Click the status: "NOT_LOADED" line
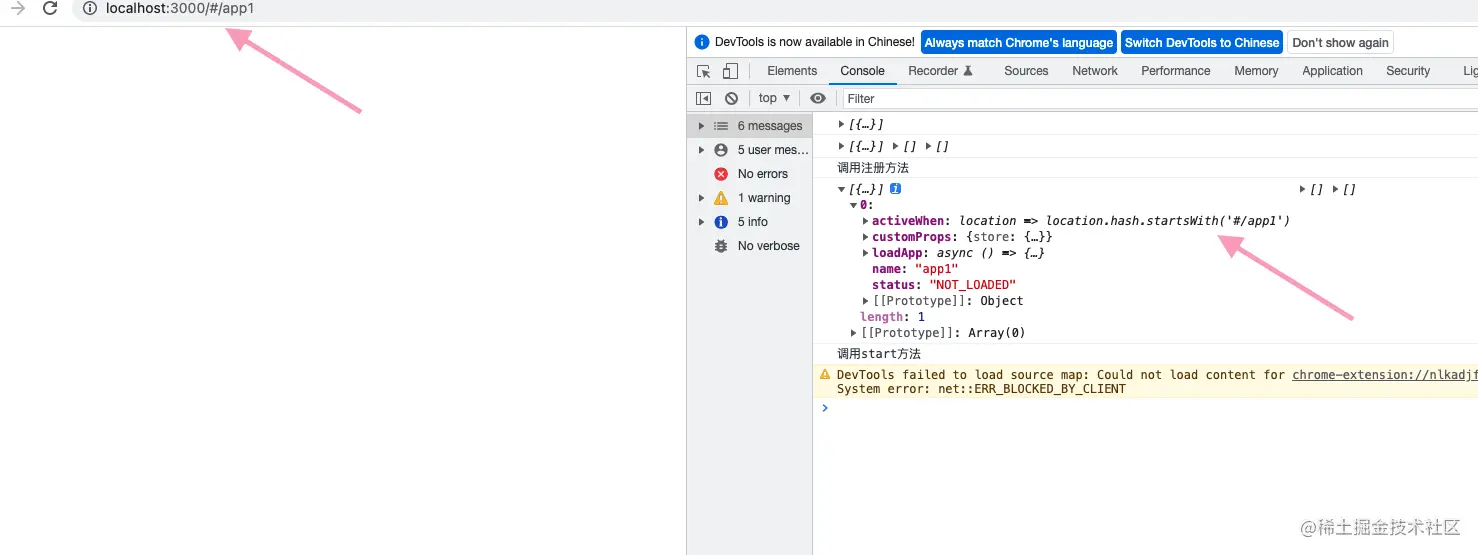 click(x=943, y=285)
